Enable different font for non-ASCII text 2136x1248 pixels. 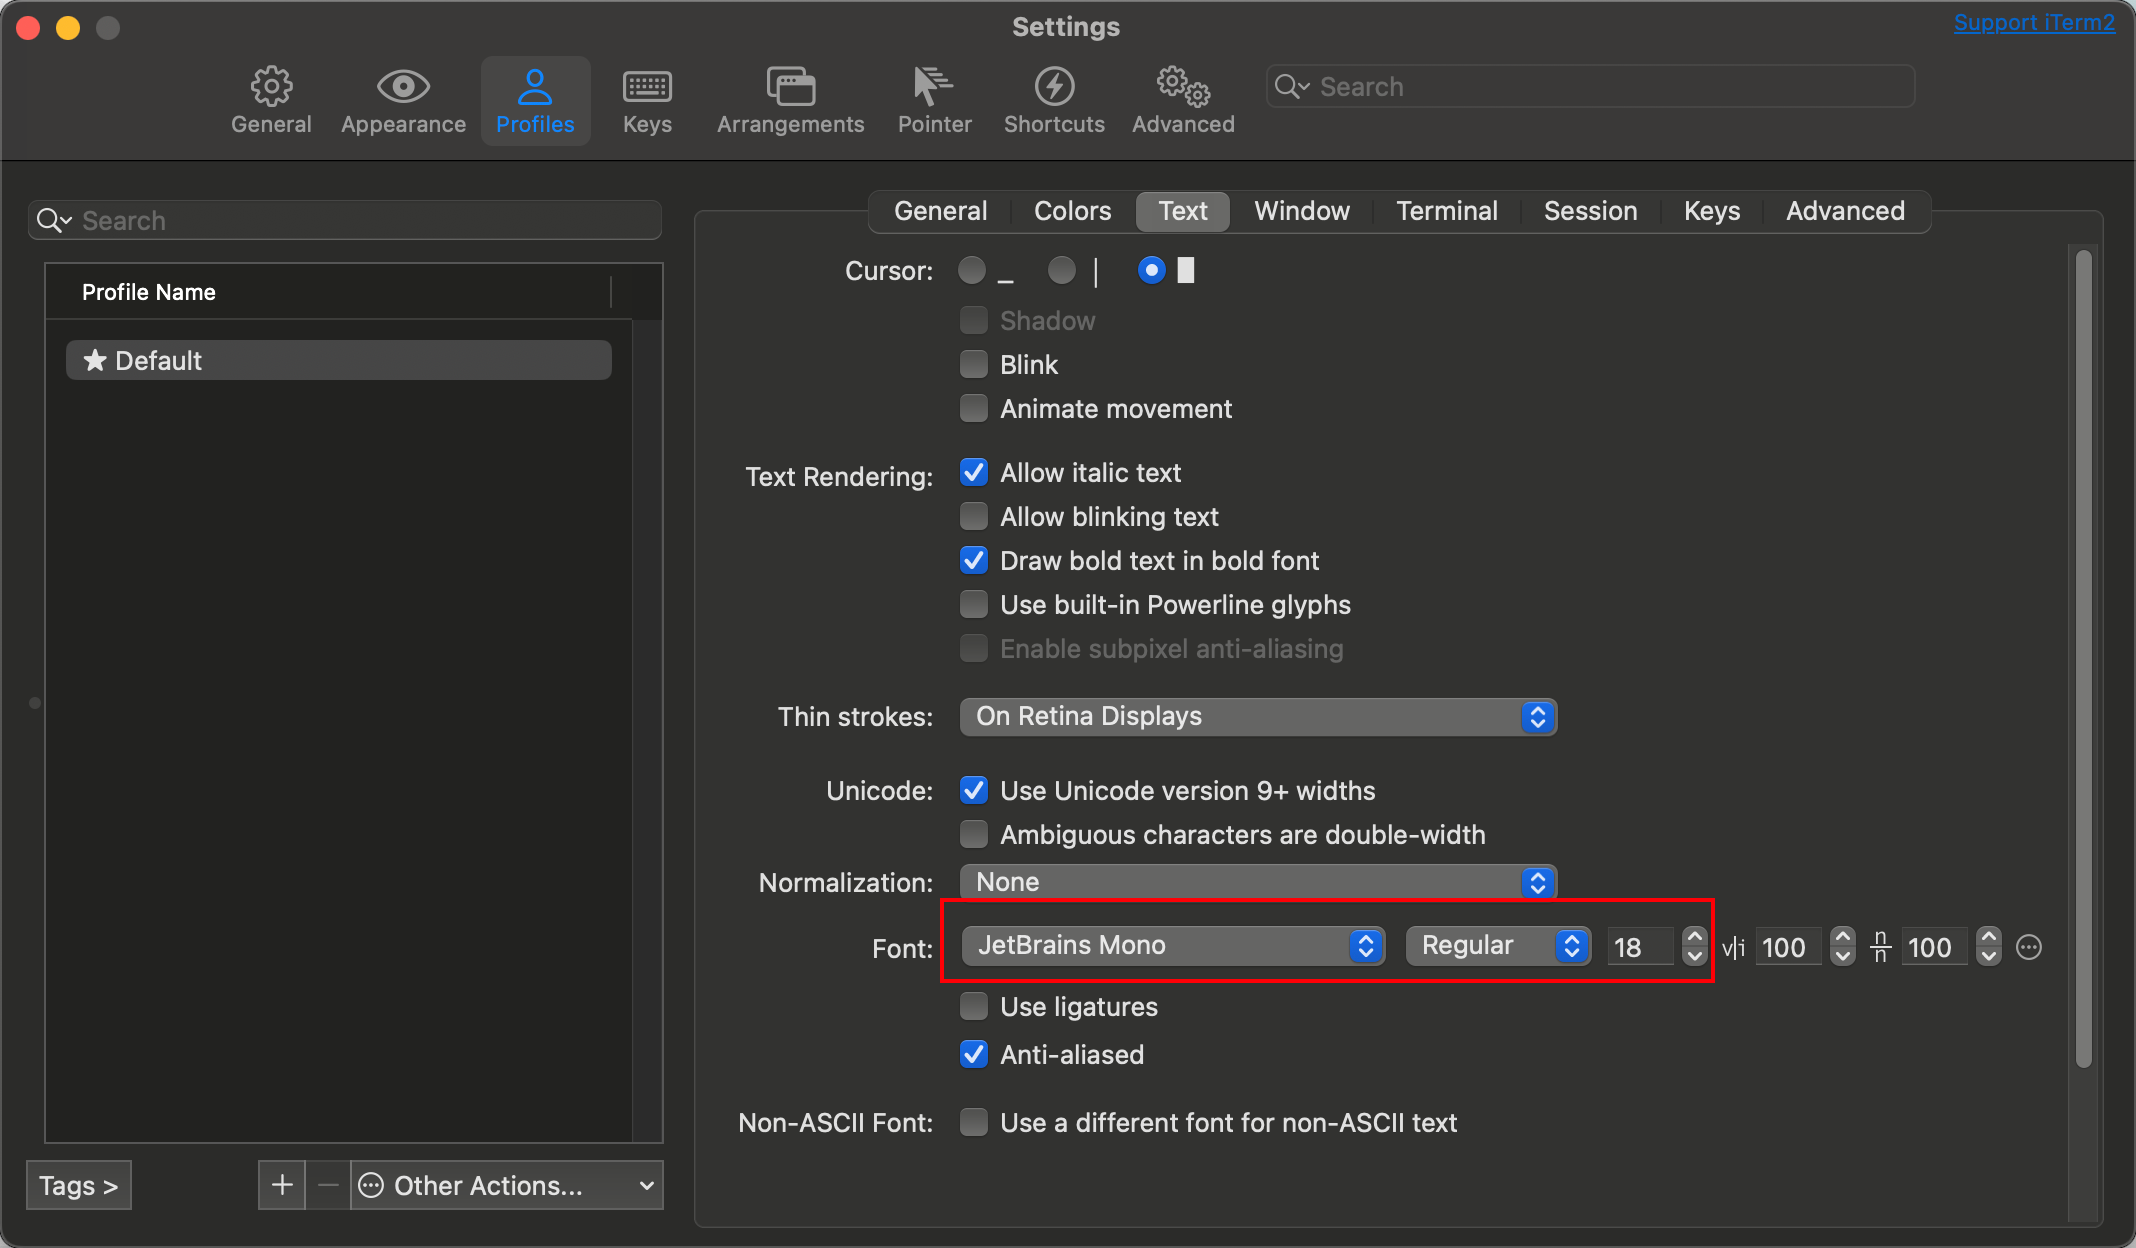[x=974, y=1122]
